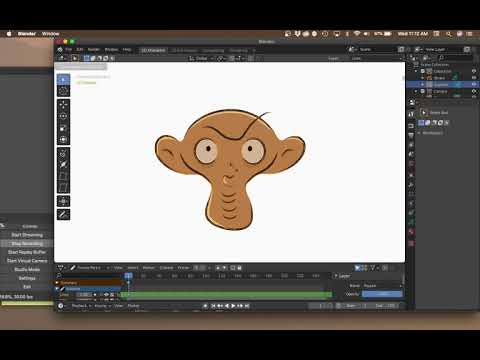Click the play reverse button
Image resolution: width=480 pixels, height=360 pixels.
[227, 306]
